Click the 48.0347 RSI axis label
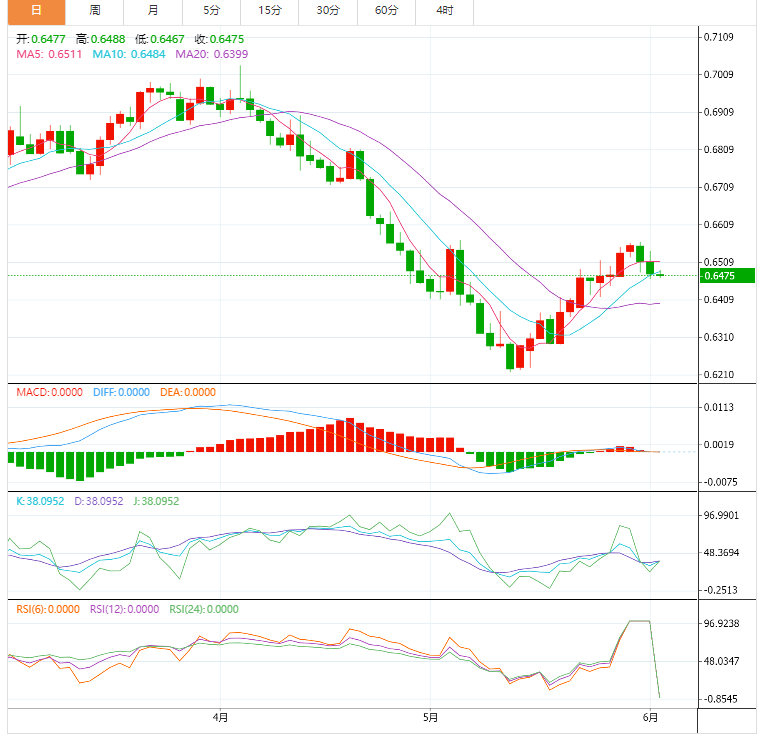Screen dimensions: 766x745 tap(721, 661)
